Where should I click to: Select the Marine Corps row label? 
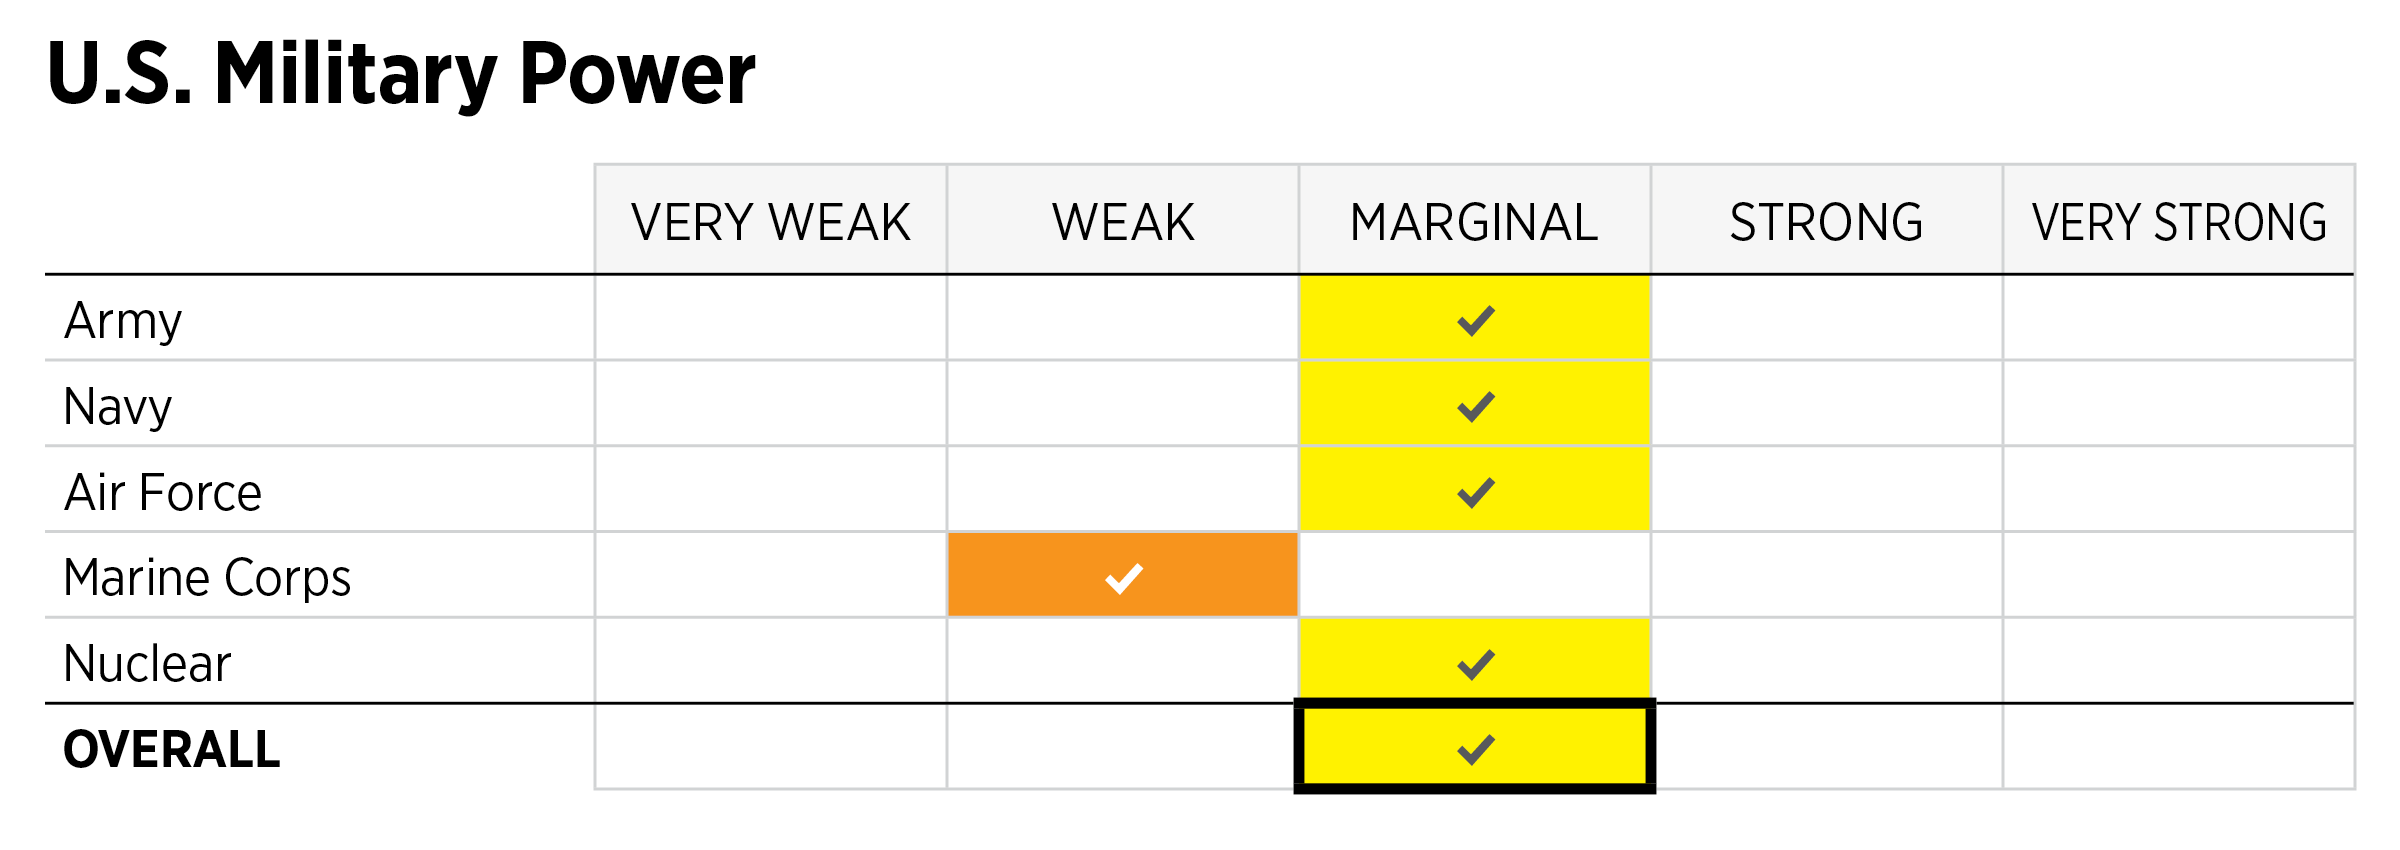[x=207, y=578]
